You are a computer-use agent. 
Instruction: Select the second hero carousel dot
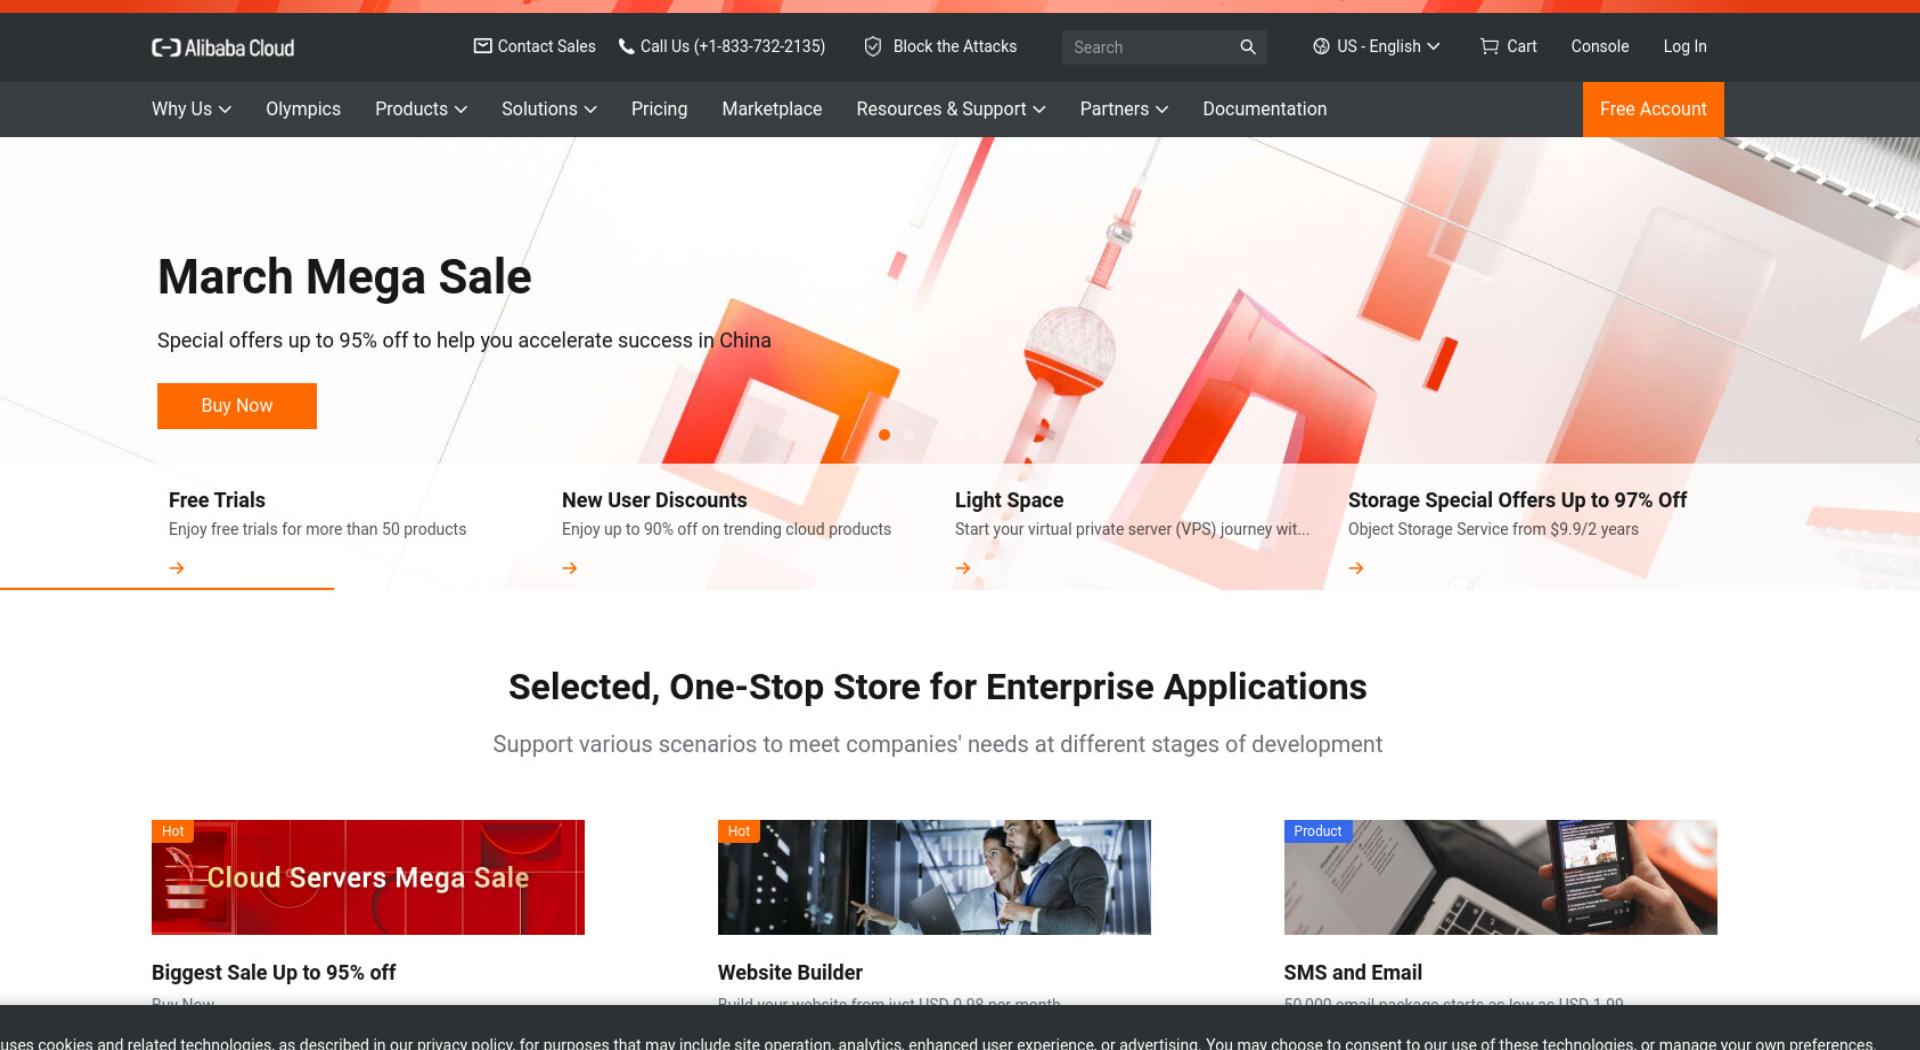click(x=910, y=435)
